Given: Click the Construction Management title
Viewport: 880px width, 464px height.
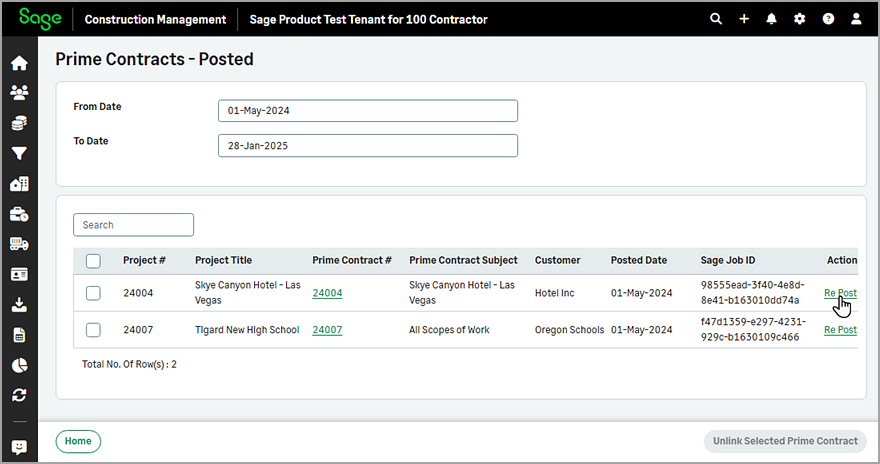Looking at the screenshot, I should (x=155, y=19).
